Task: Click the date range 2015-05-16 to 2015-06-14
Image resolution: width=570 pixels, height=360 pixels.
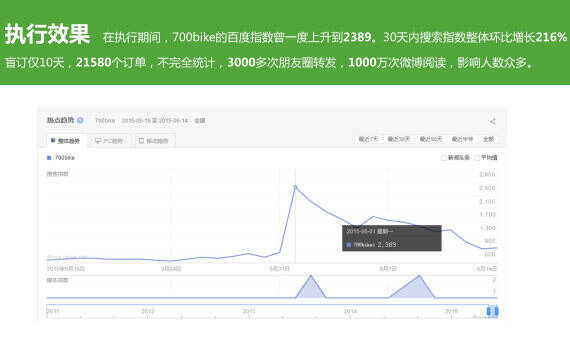Action: click(x=154, y=121)
